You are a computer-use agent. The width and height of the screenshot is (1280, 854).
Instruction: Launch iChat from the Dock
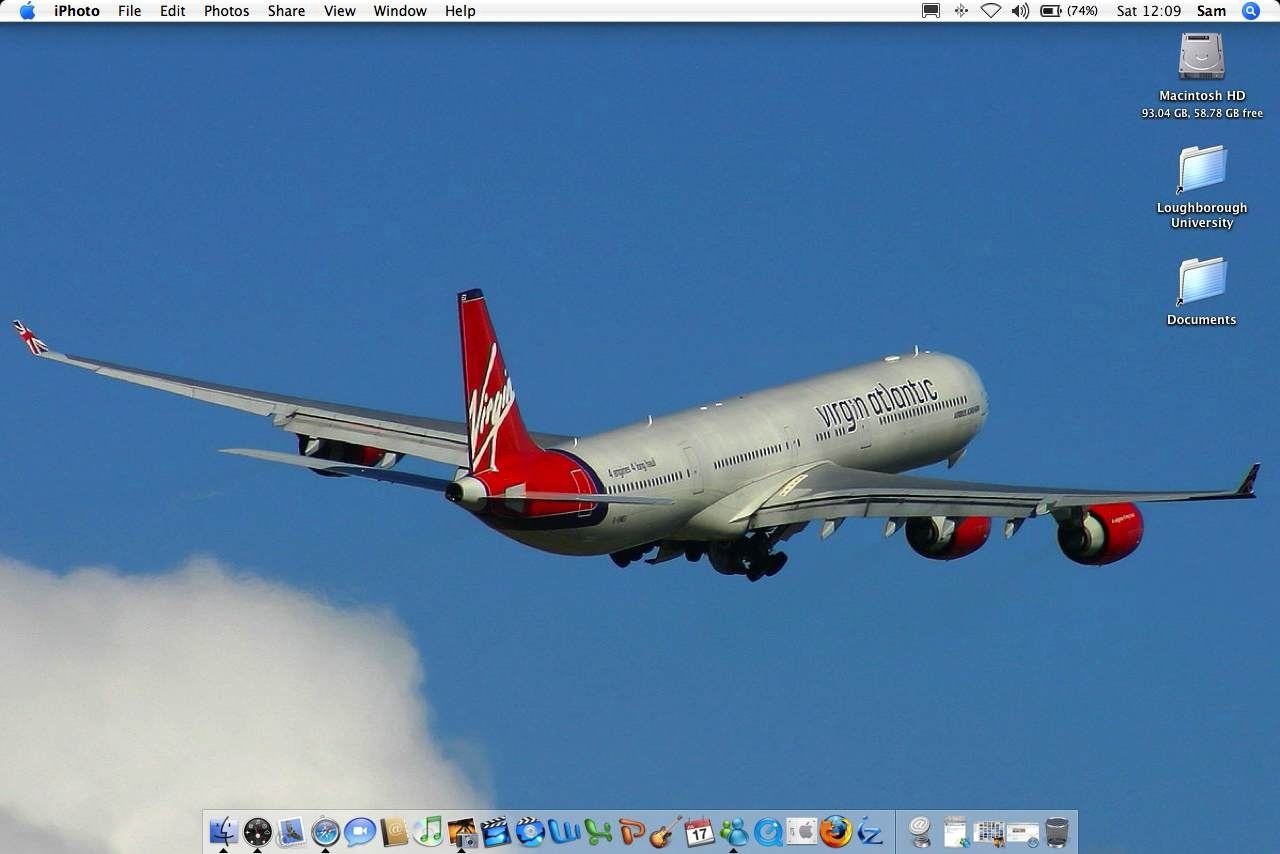click(x=359, y=831)
